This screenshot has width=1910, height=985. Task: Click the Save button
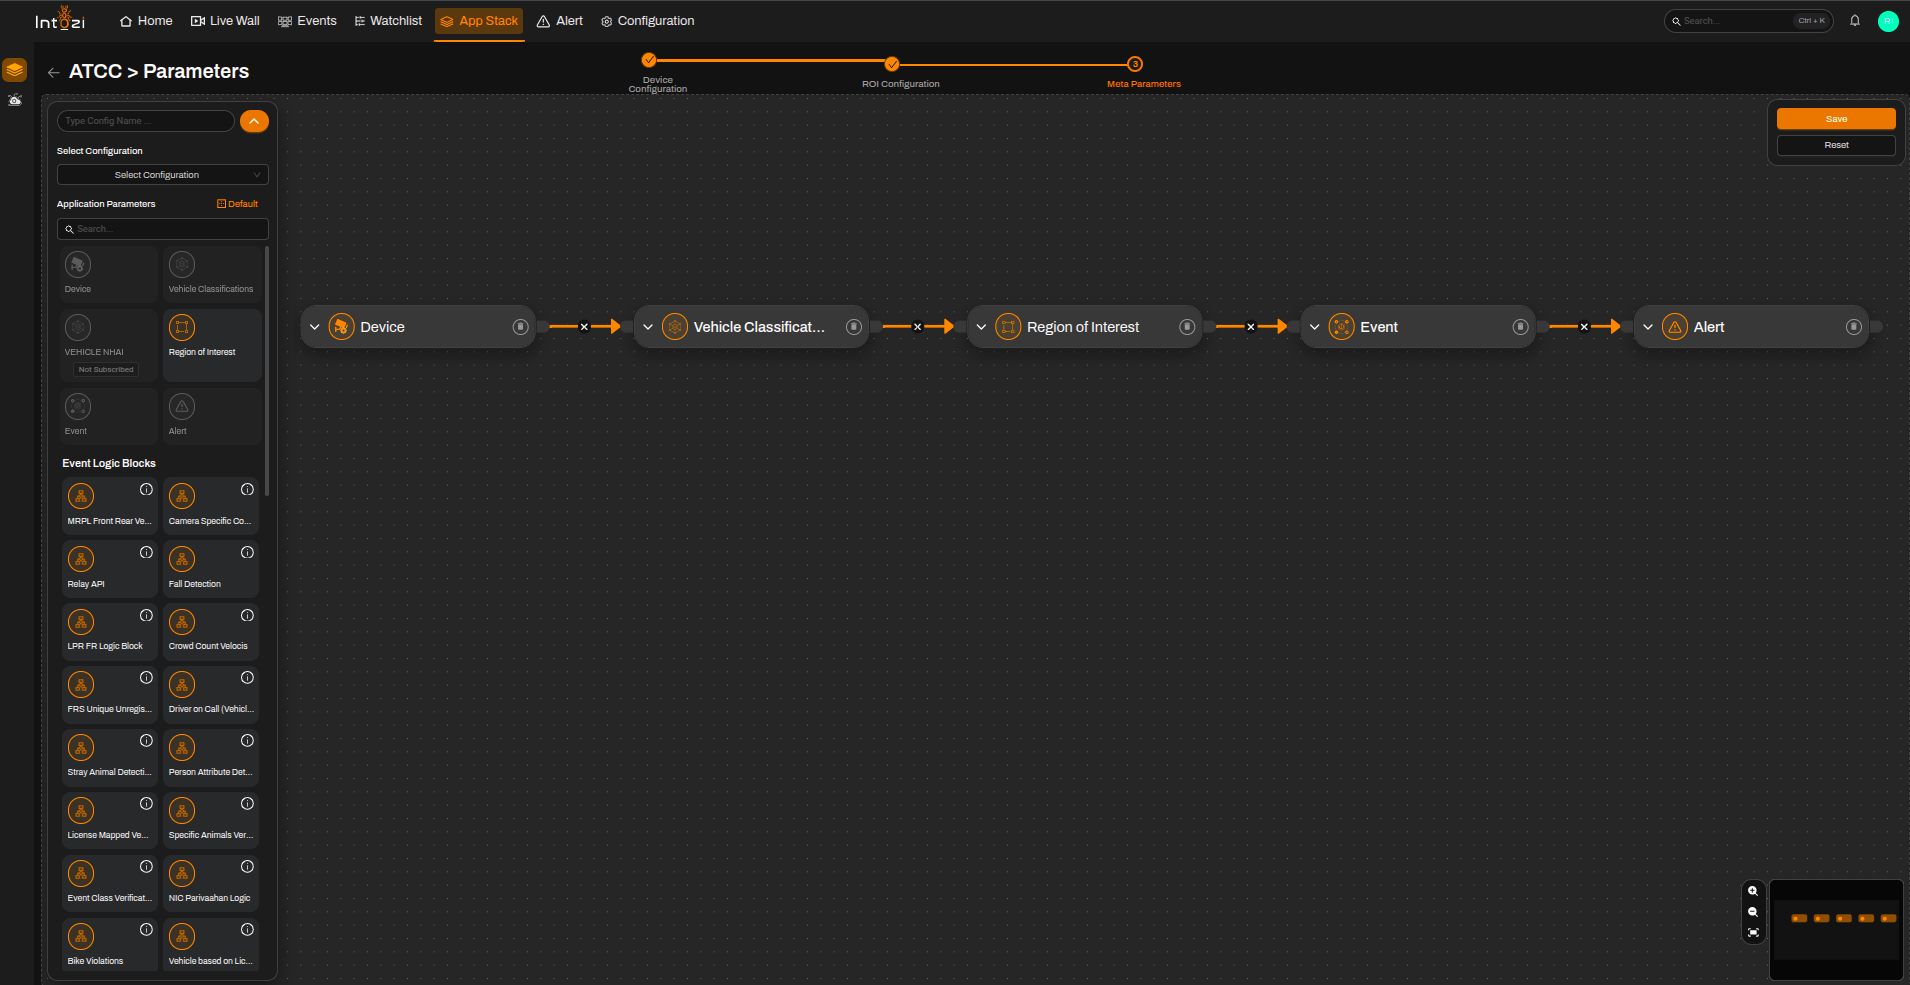(x=1836, y=119)
